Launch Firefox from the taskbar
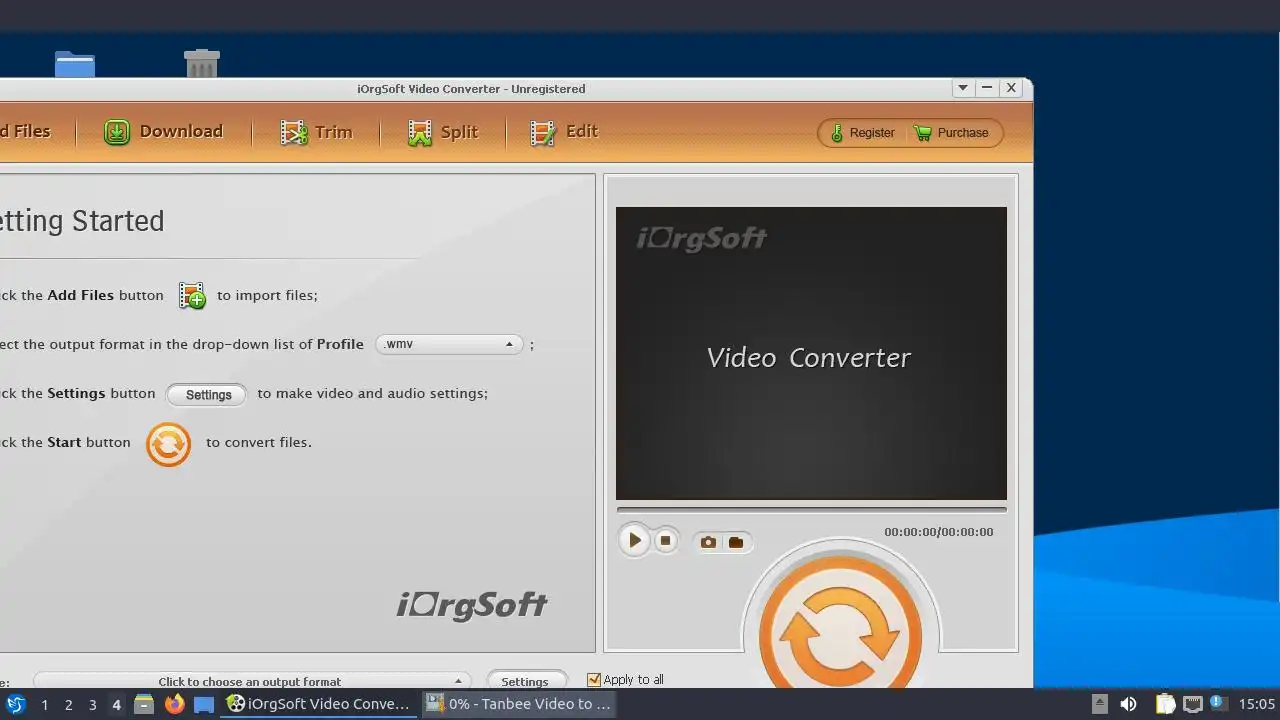The width and height of the screenshot is (1280, 720). click(175, 704)
